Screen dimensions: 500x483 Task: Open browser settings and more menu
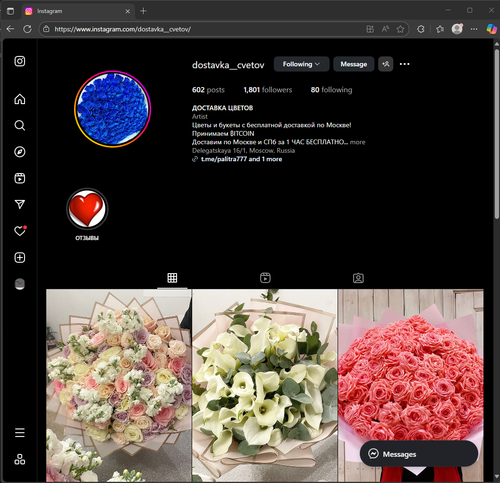(x=474, y=29)
